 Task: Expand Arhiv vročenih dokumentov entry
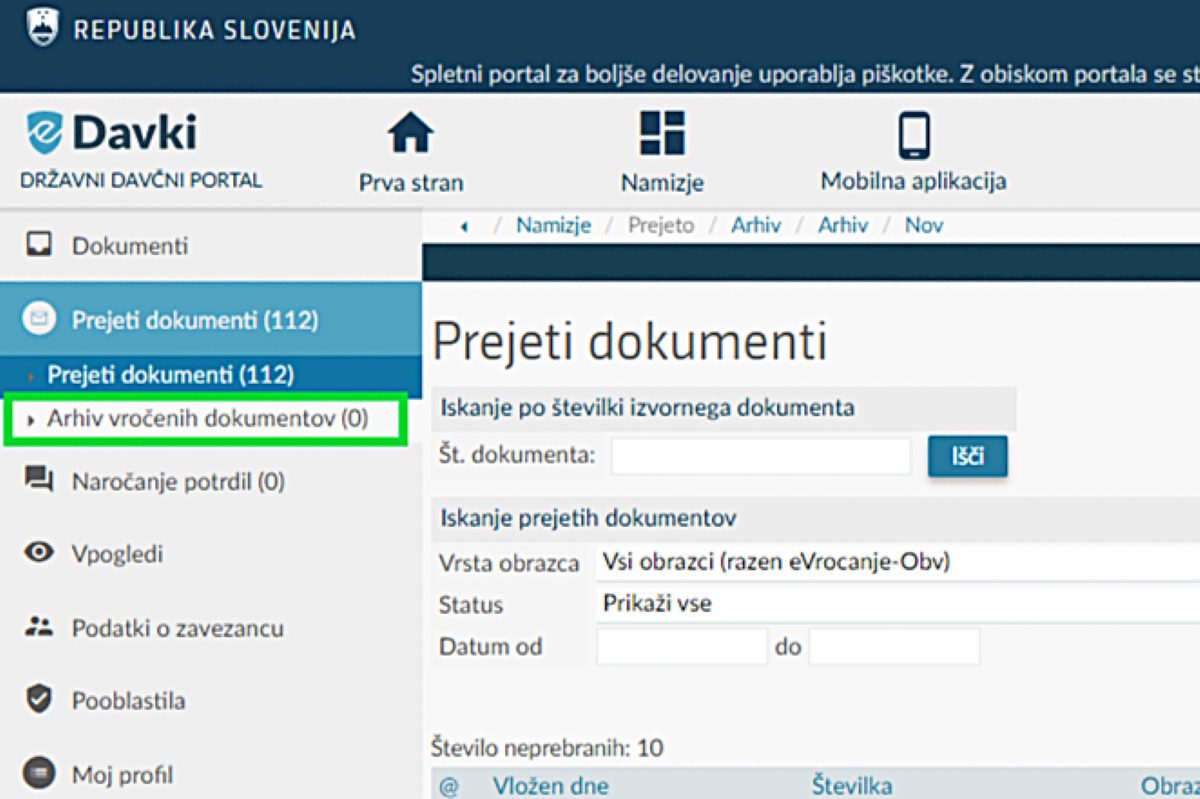click(x=200, y=416)
